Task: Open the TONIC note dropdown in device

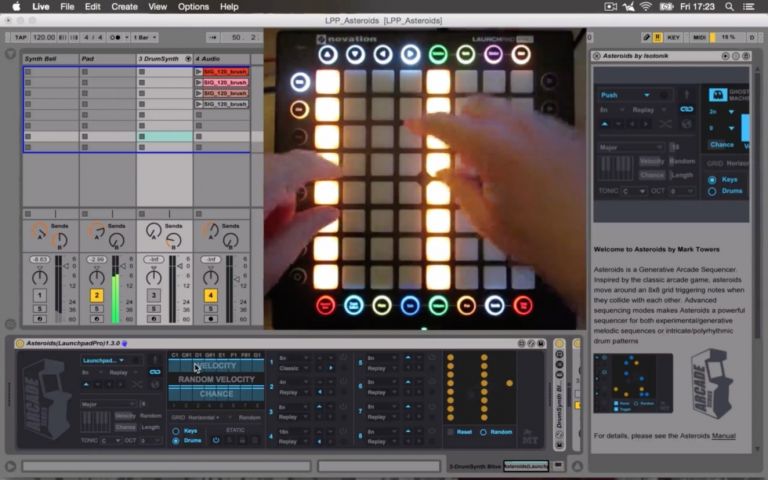Action: tap(111, 440)
